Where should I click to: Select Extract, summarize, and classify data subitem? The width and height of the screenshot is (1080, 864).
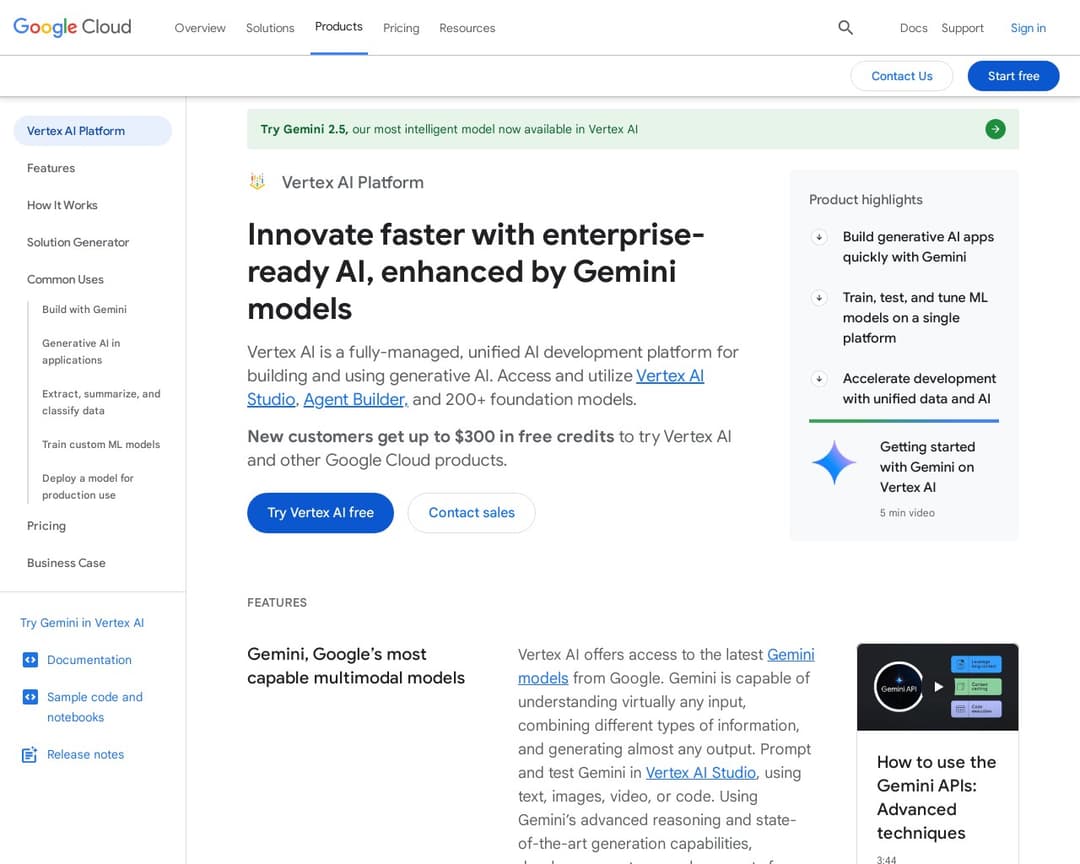(101, 402)
